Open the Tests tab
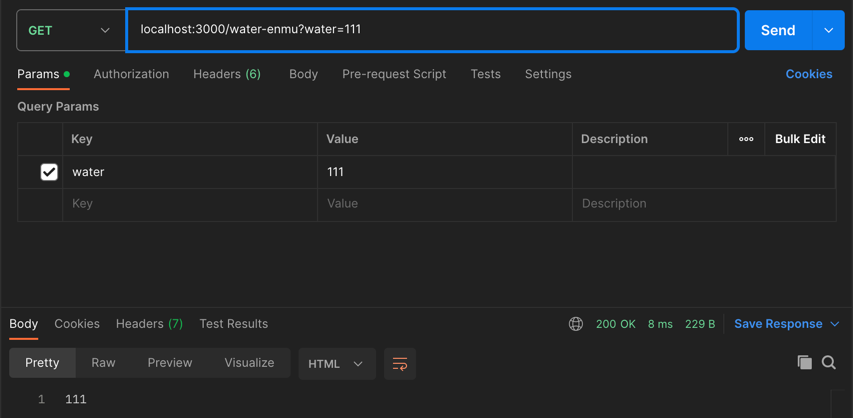853x418 pixels. coord(486,74)
